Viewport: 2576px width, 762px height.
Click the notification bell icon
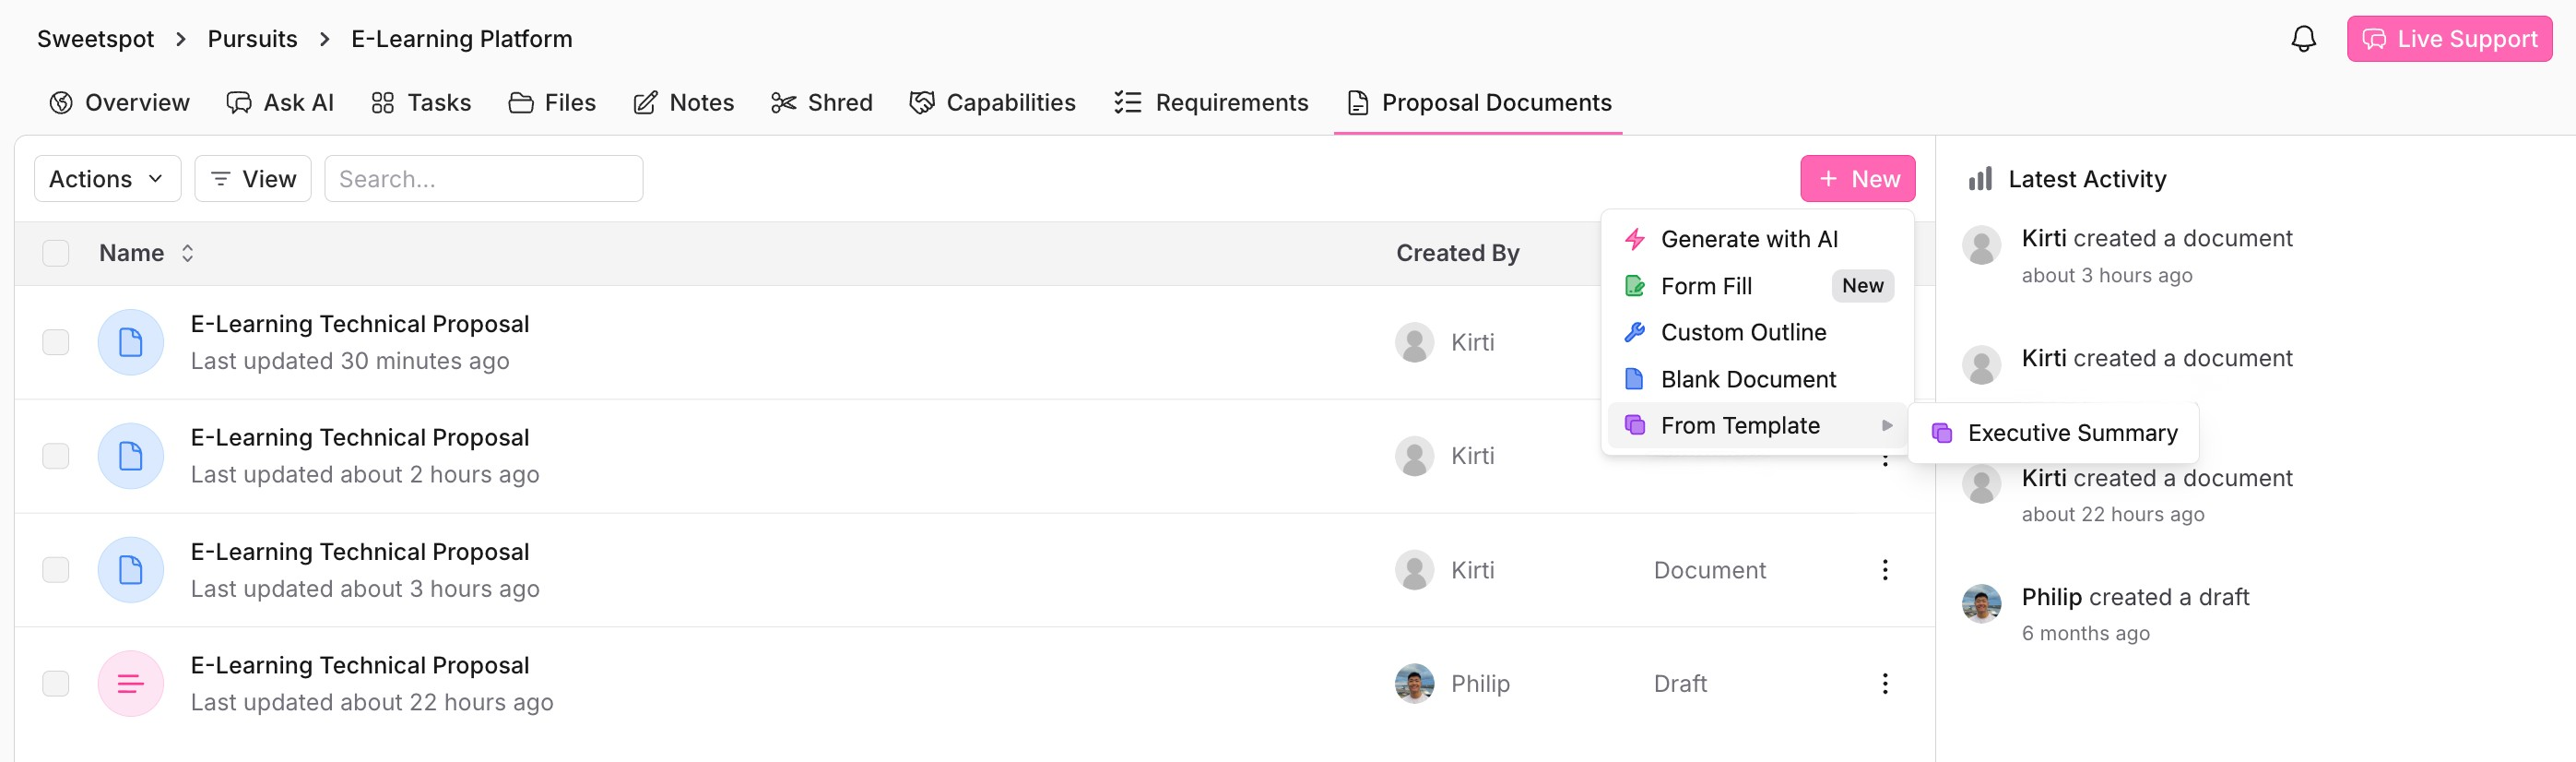pos(2303,39)
